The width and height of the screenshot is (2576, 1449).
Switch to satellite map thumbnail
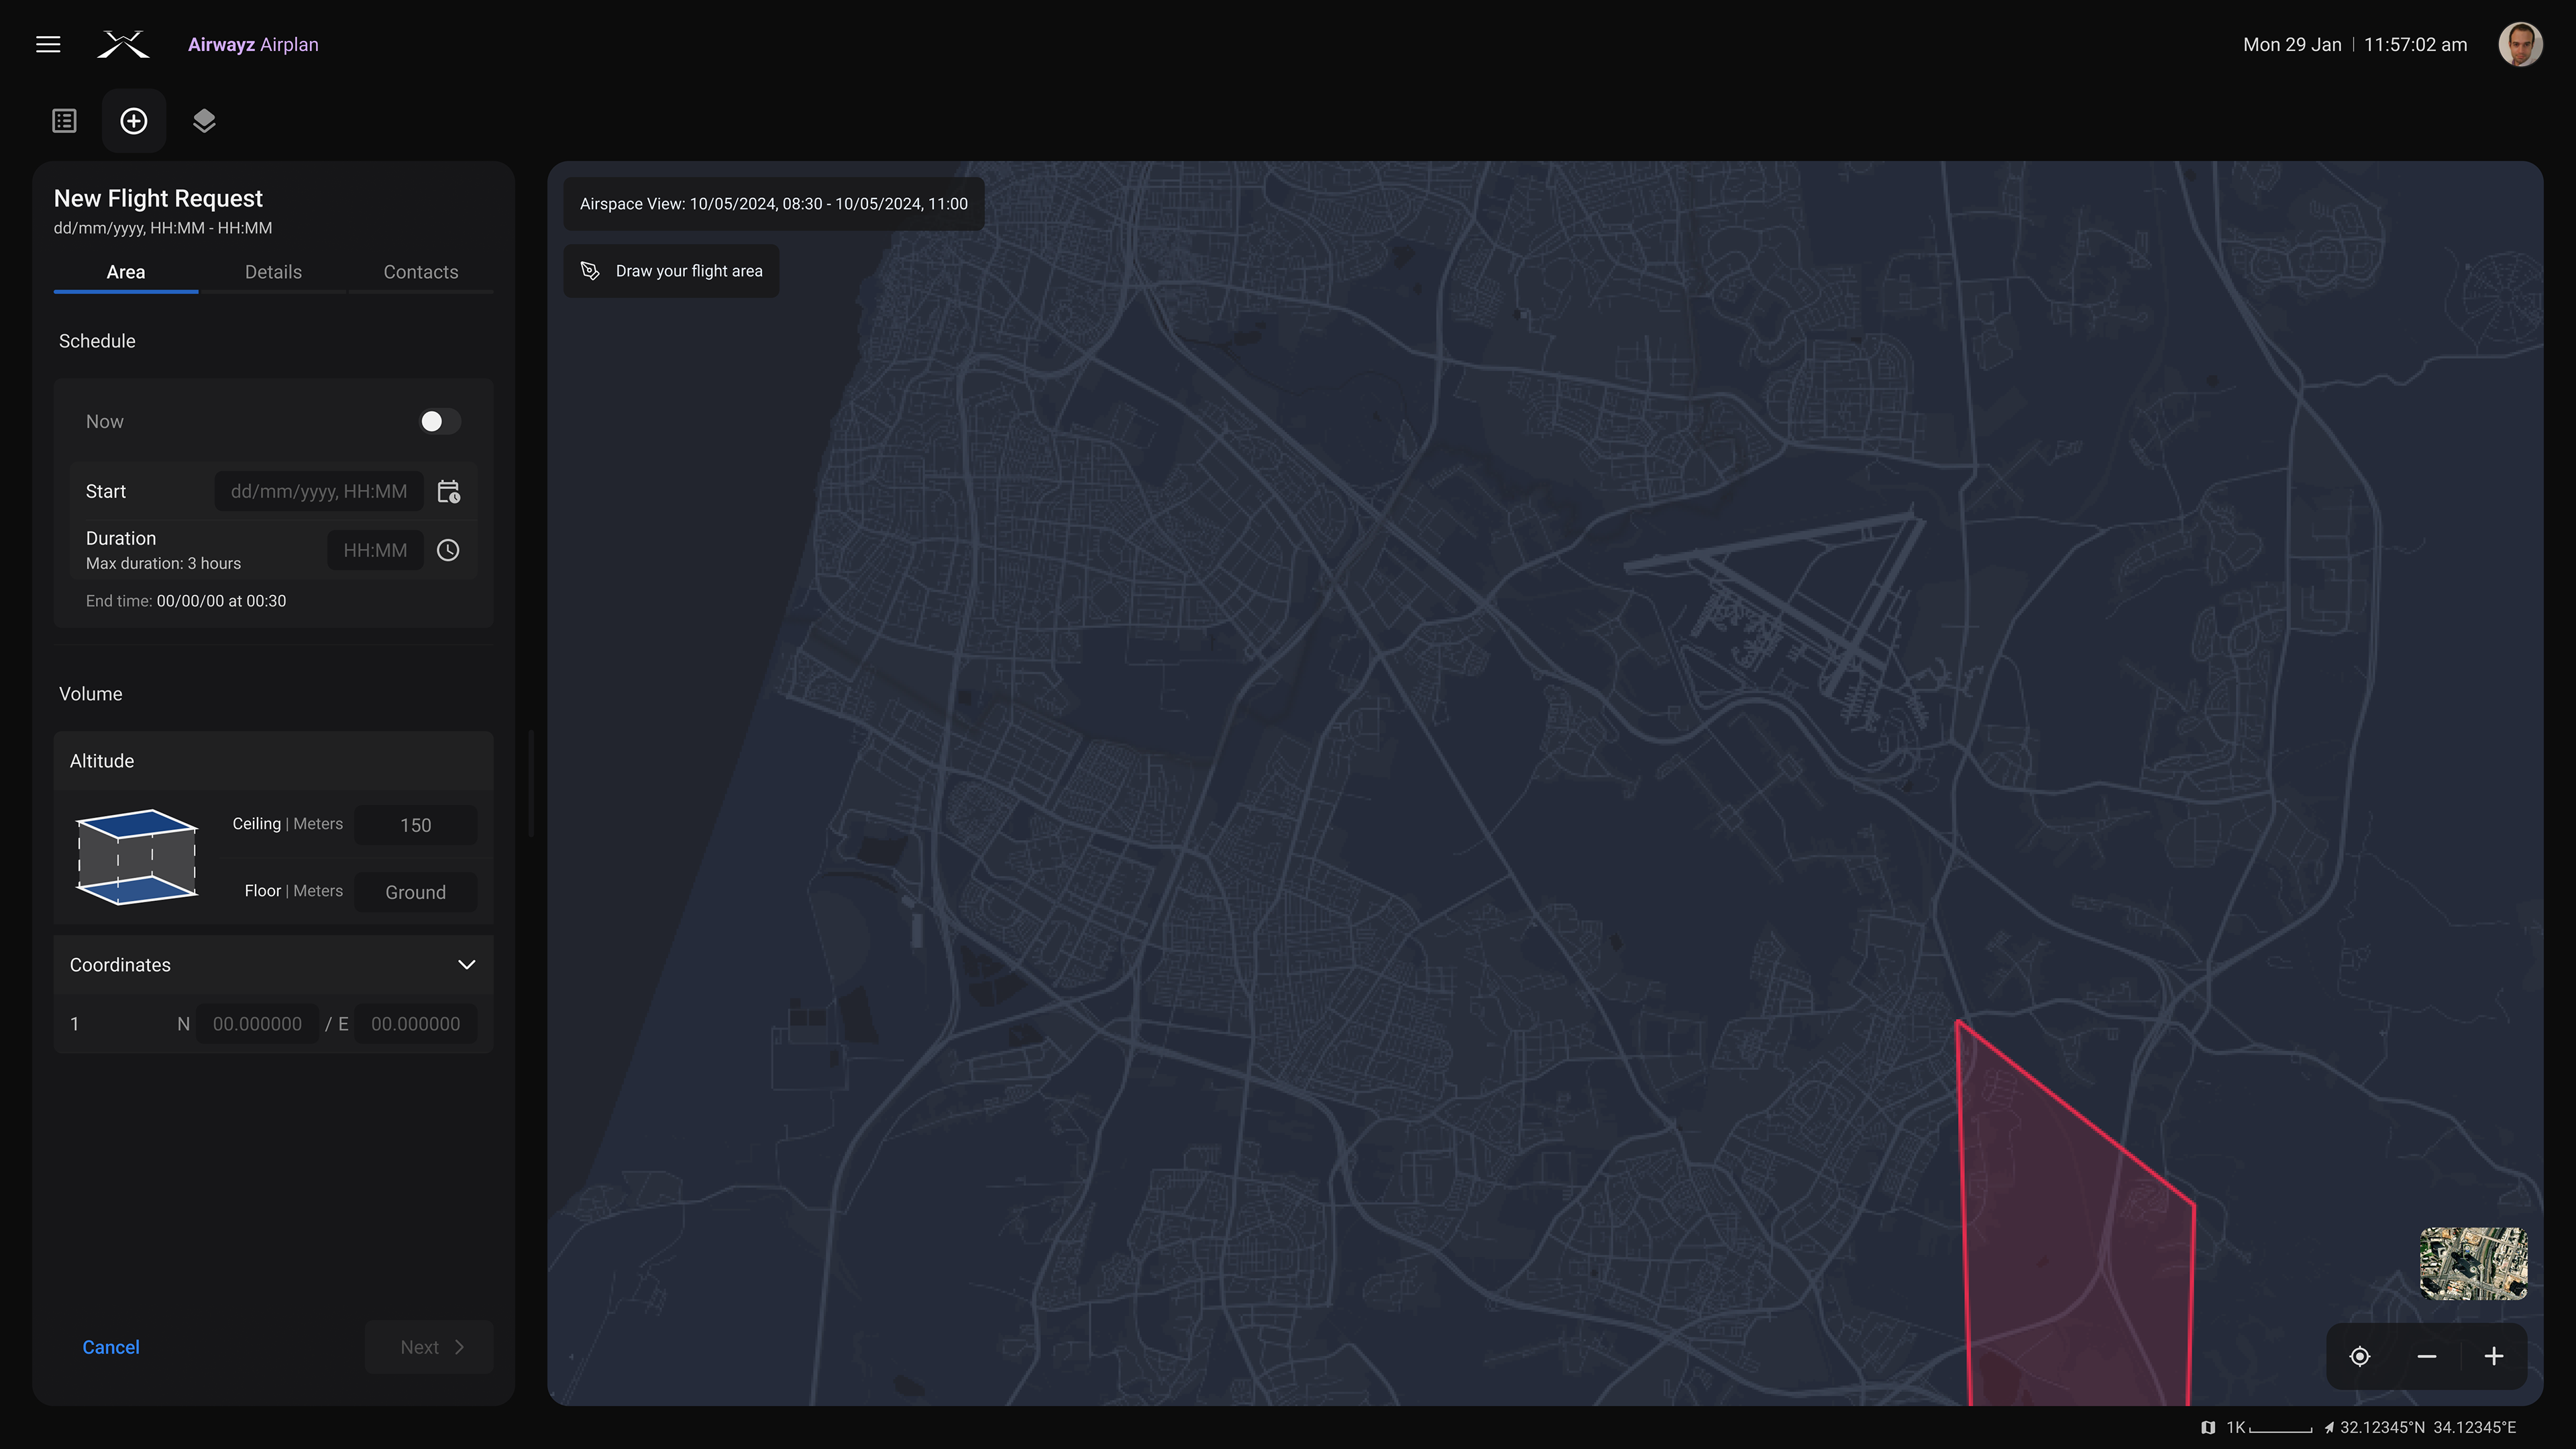pyautogui.click(x=2473, y=1264)
